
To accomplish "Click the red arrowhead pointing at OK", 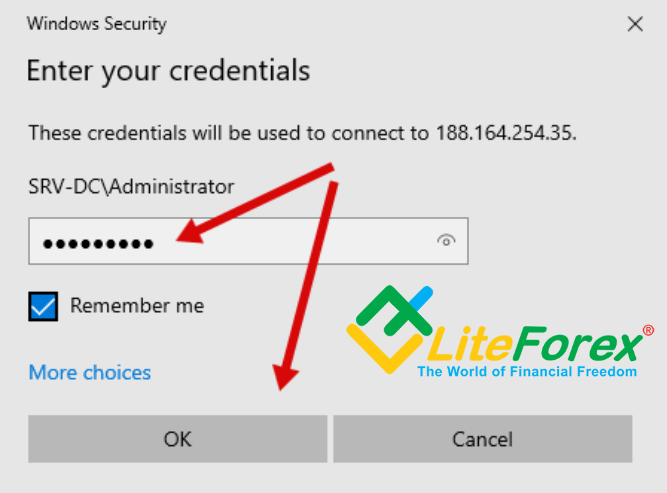I will click(x=285, y=377).
